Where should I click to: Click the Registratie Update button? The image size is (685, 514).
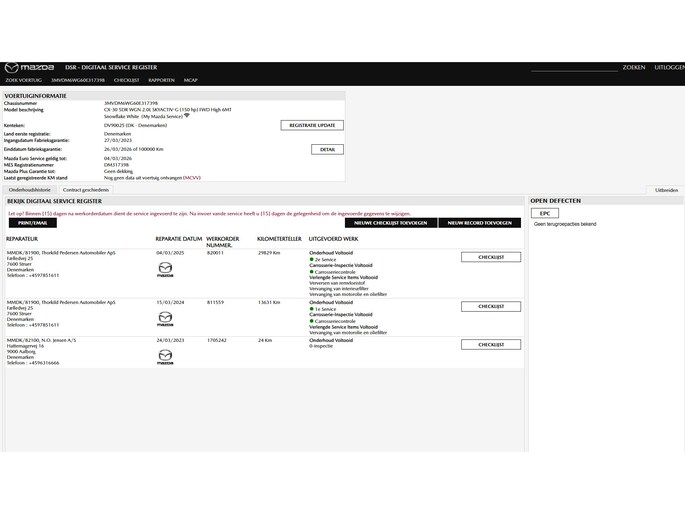click(311, 126)
